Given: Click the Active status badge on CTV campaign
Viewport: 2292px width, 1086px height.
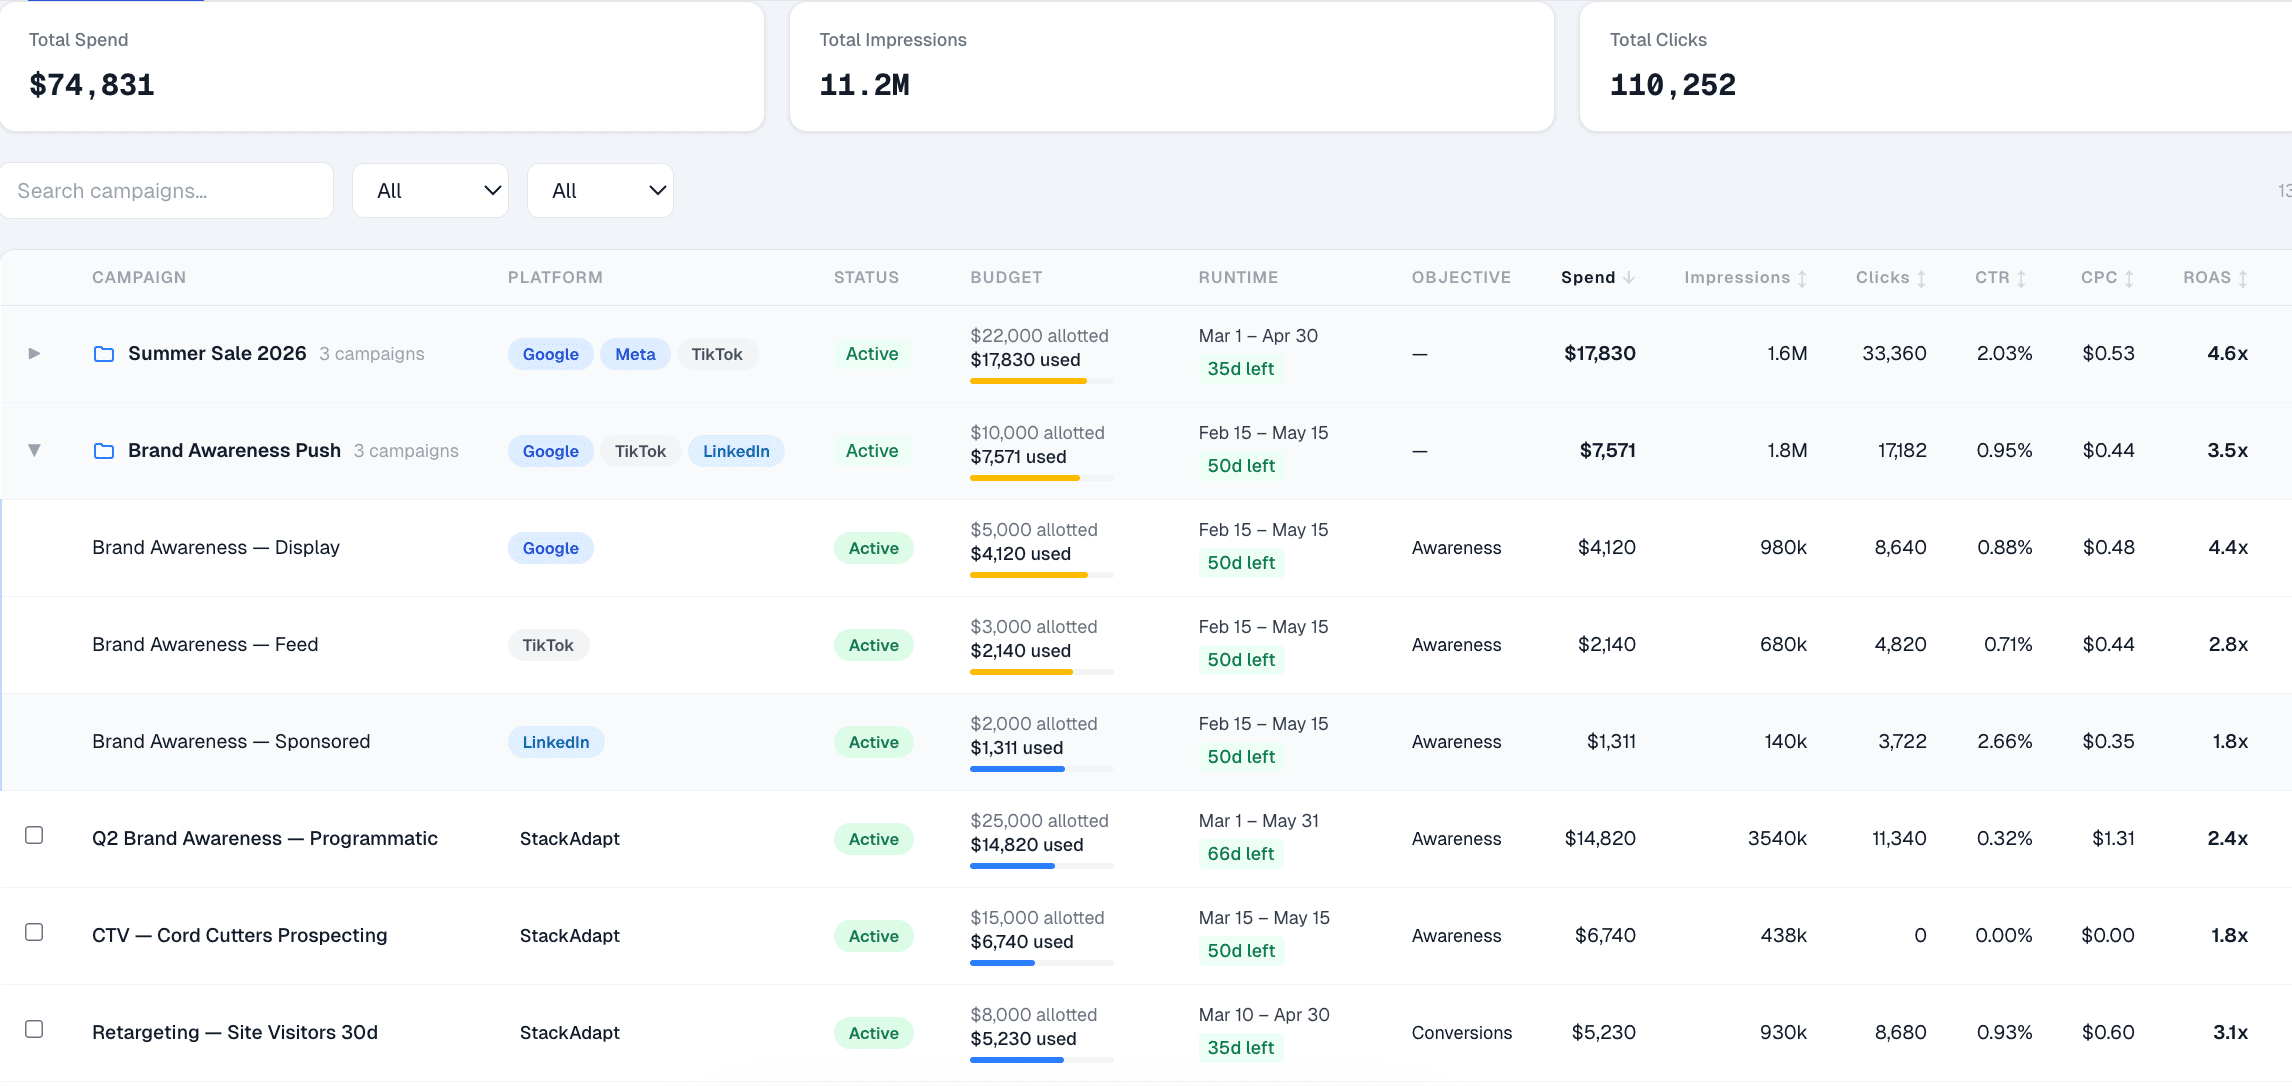Looking at the screenshot, I should (872, 935).
